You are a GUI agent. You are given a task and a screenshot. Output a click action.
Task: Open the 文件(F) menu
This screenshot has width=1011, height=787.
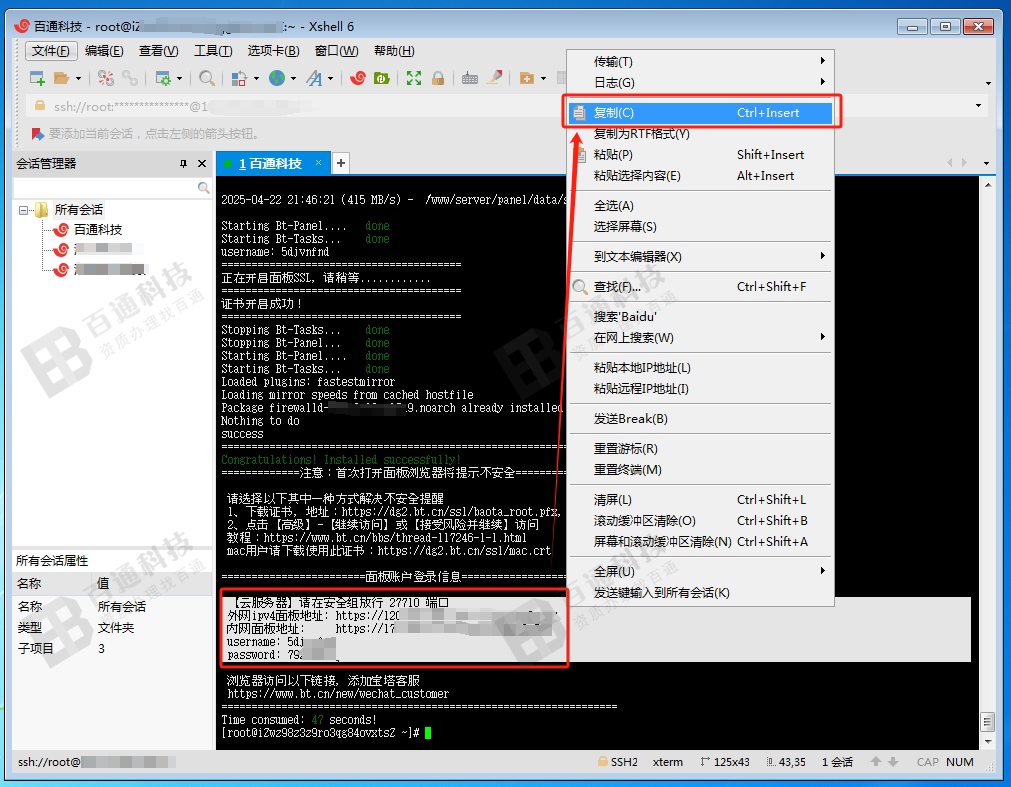click(51, 51)
